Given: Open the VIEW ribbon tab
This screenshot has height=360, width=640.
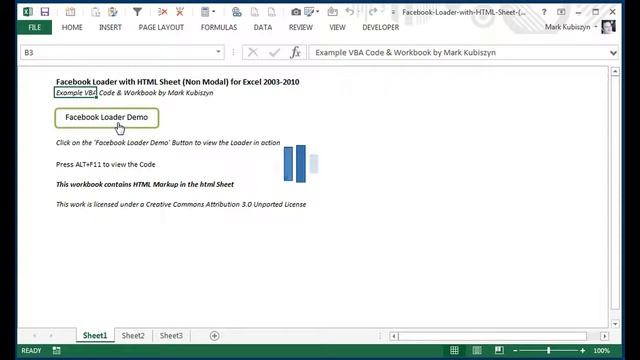Looking at the screenshot, I should point(338,27).
